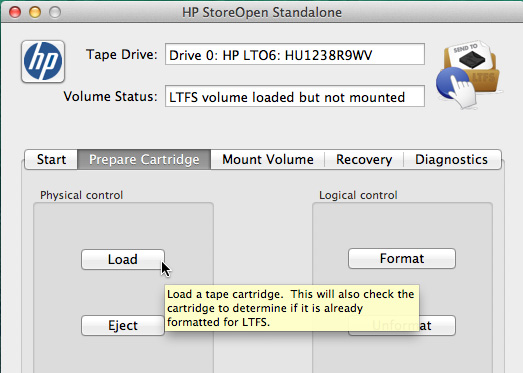Click the Physical control group label
Viewport: 523px width, 373px height.
coord(81,195)
